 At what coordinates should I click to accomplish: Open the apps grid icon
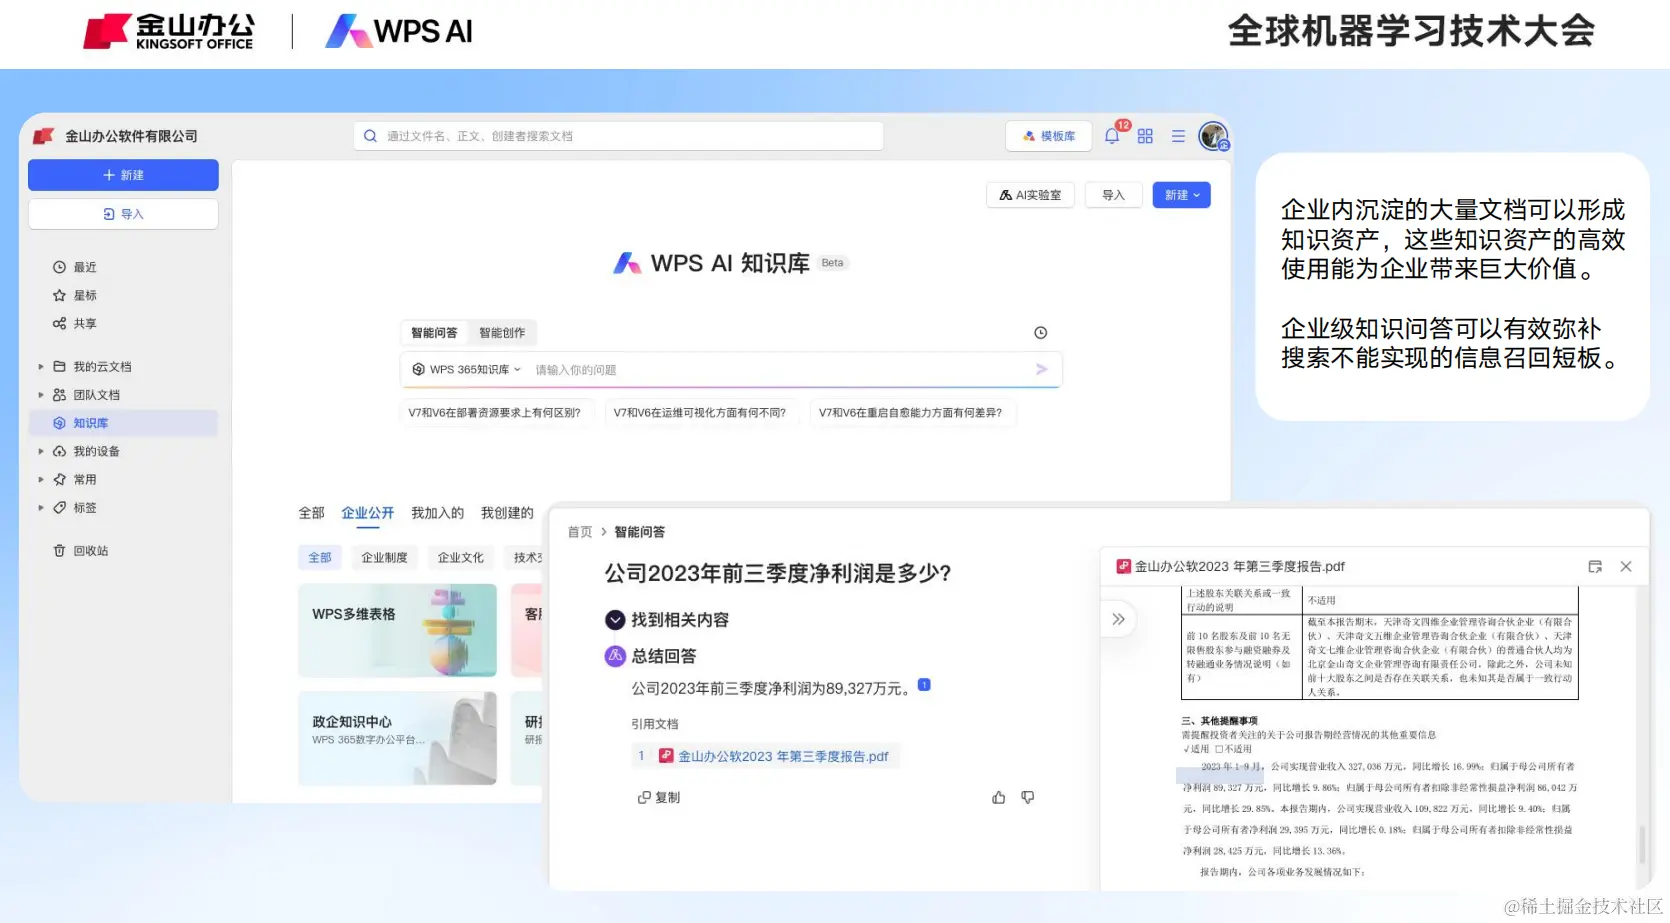pyautogui.click(x=1145, y=136)
